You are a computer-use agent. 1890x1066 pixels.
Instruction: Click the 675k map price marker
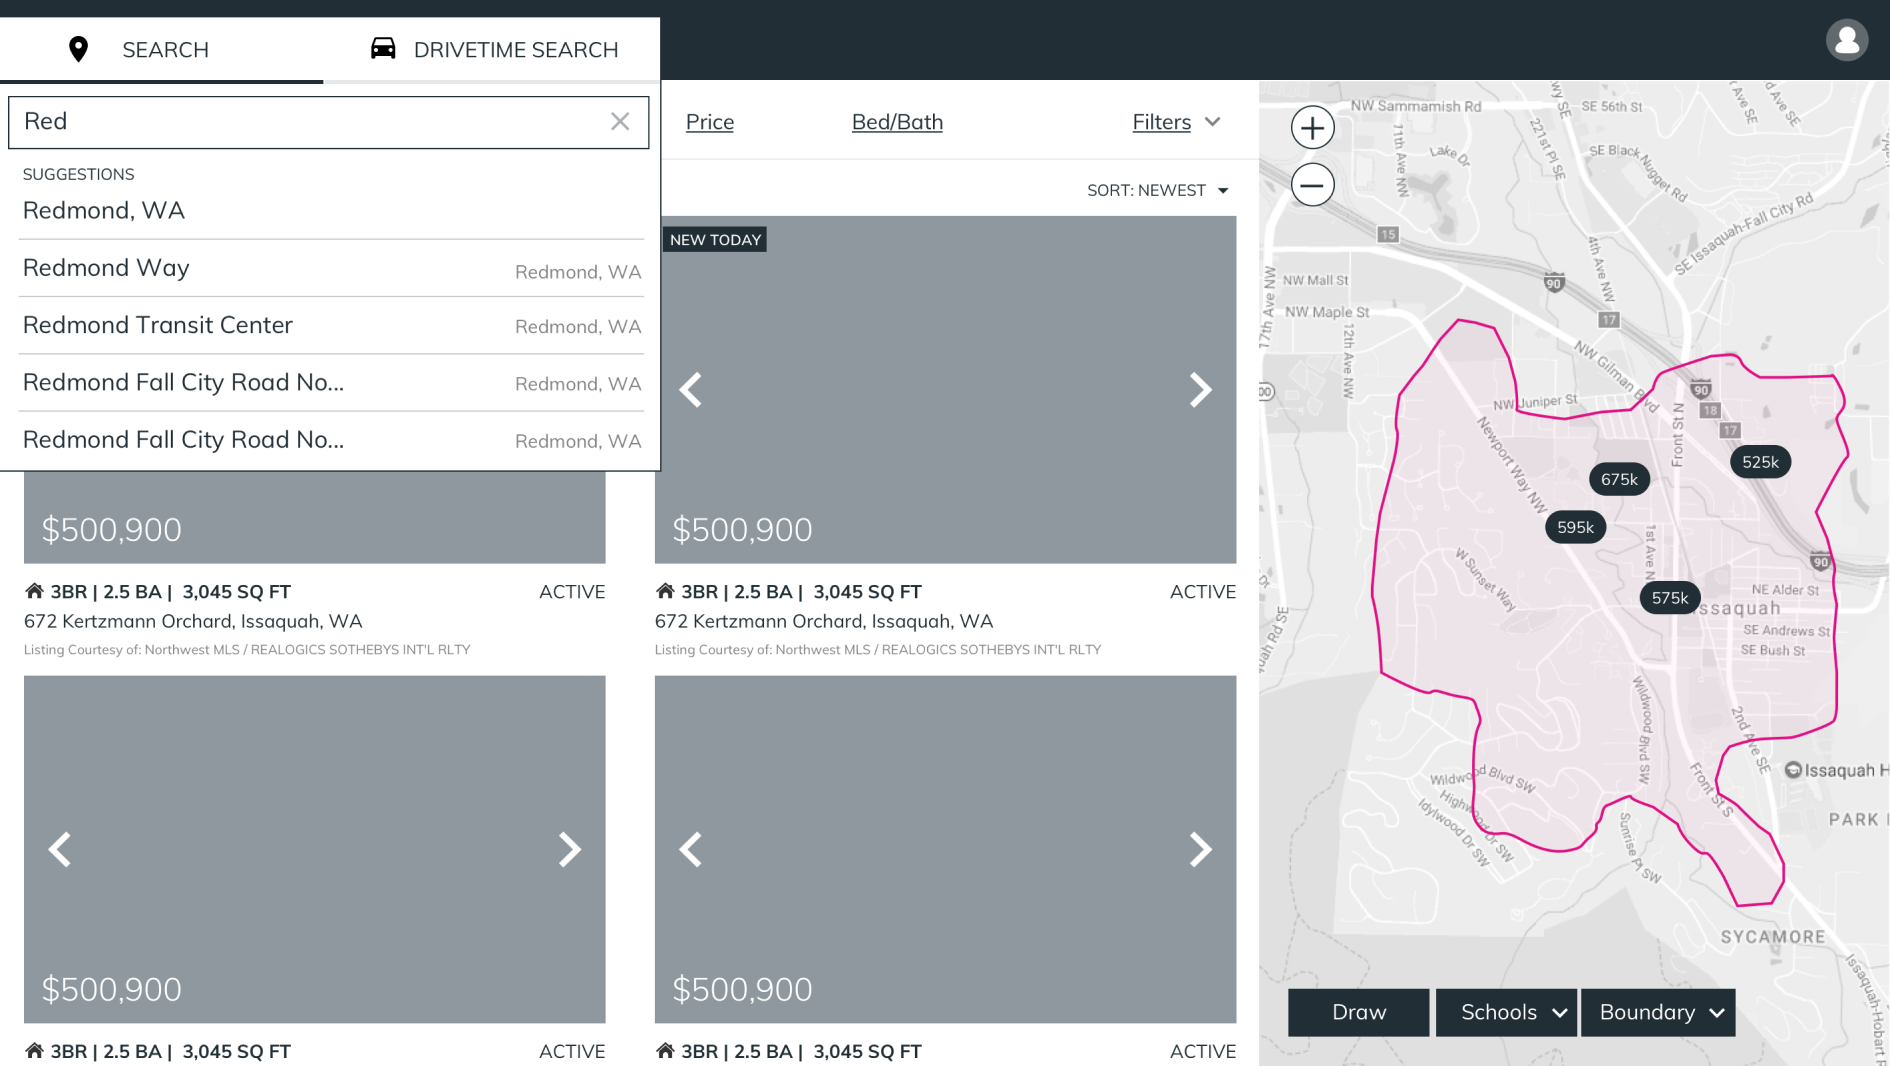click(x=1619, y=479)
